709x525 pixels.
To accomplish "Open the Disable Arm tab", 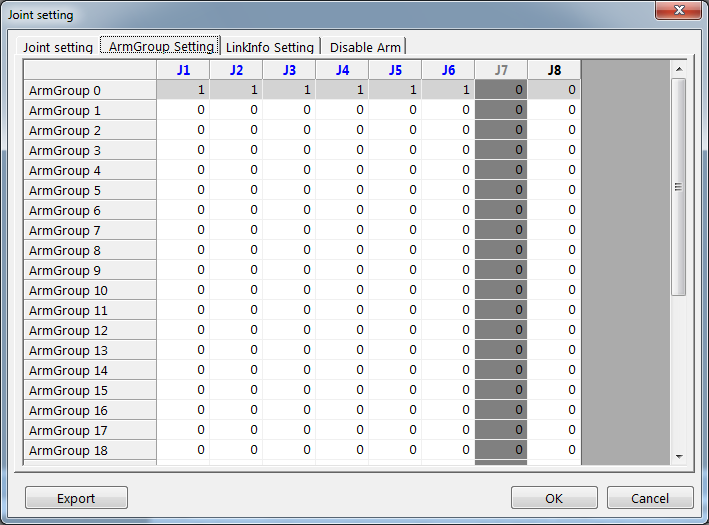I will pyautogui.click(x=364, y=47).
